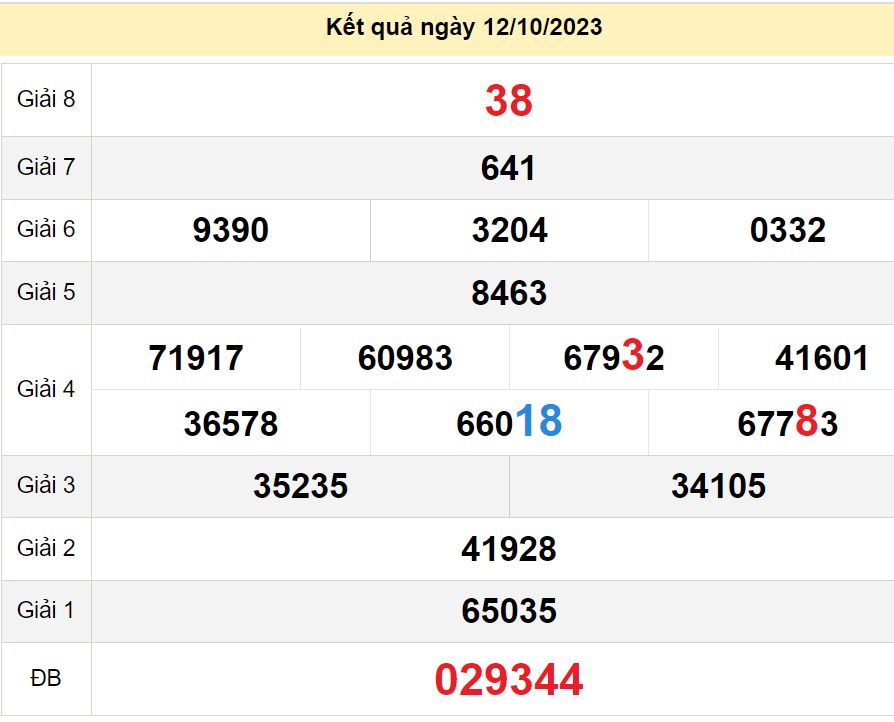Click Giải 4 number 60983
This screenshot has height=722, width=894.
coord(405,358)
